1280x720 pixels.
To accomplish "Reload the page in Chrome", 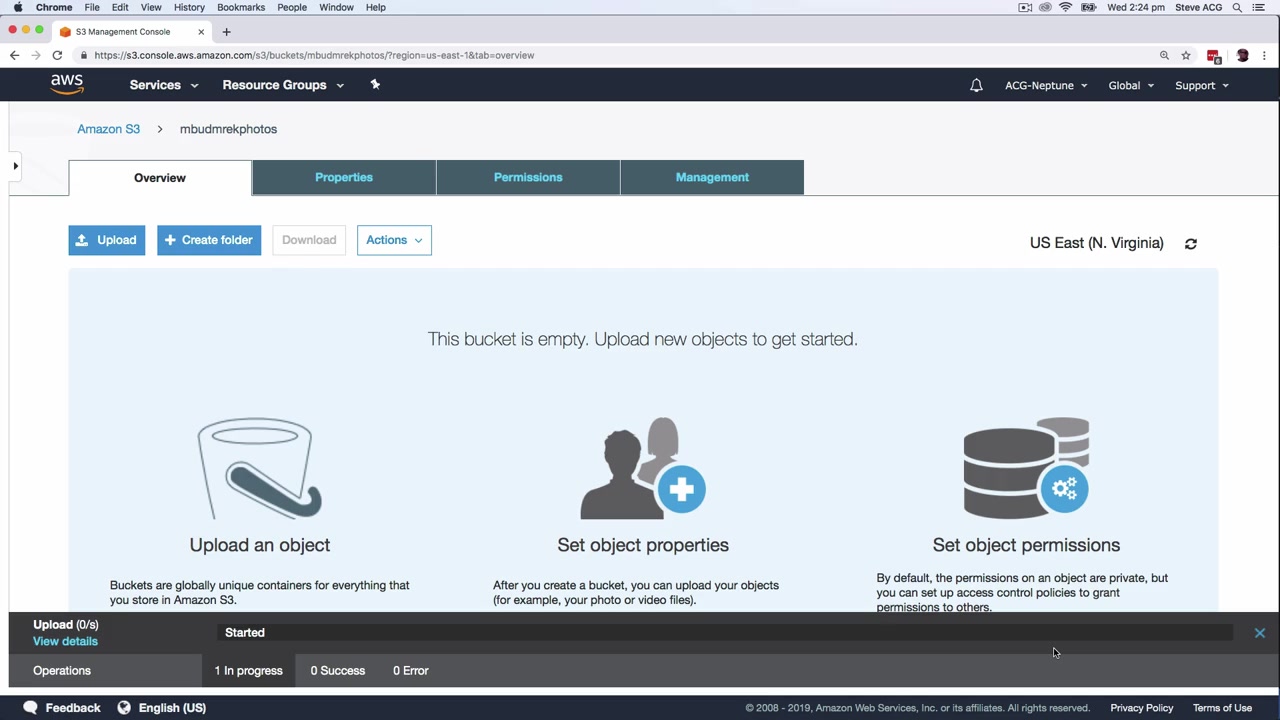I will tap(57, 55).
